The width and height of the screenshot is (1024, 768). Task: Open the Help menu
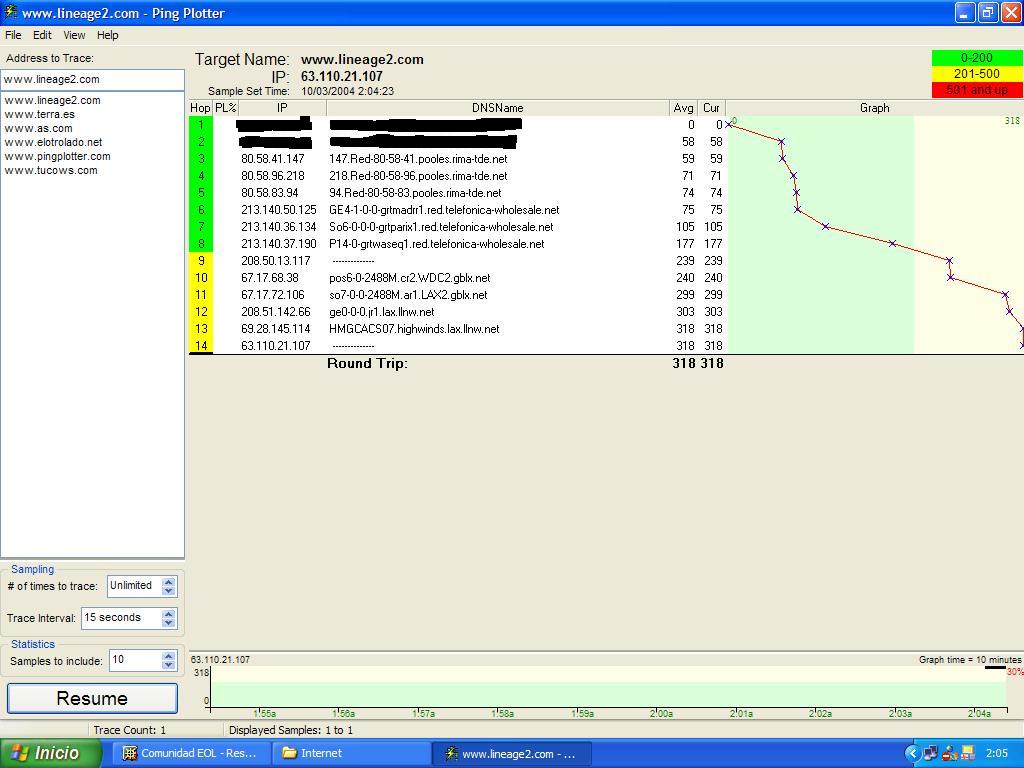pyautogui.click(x=108, y=35)
